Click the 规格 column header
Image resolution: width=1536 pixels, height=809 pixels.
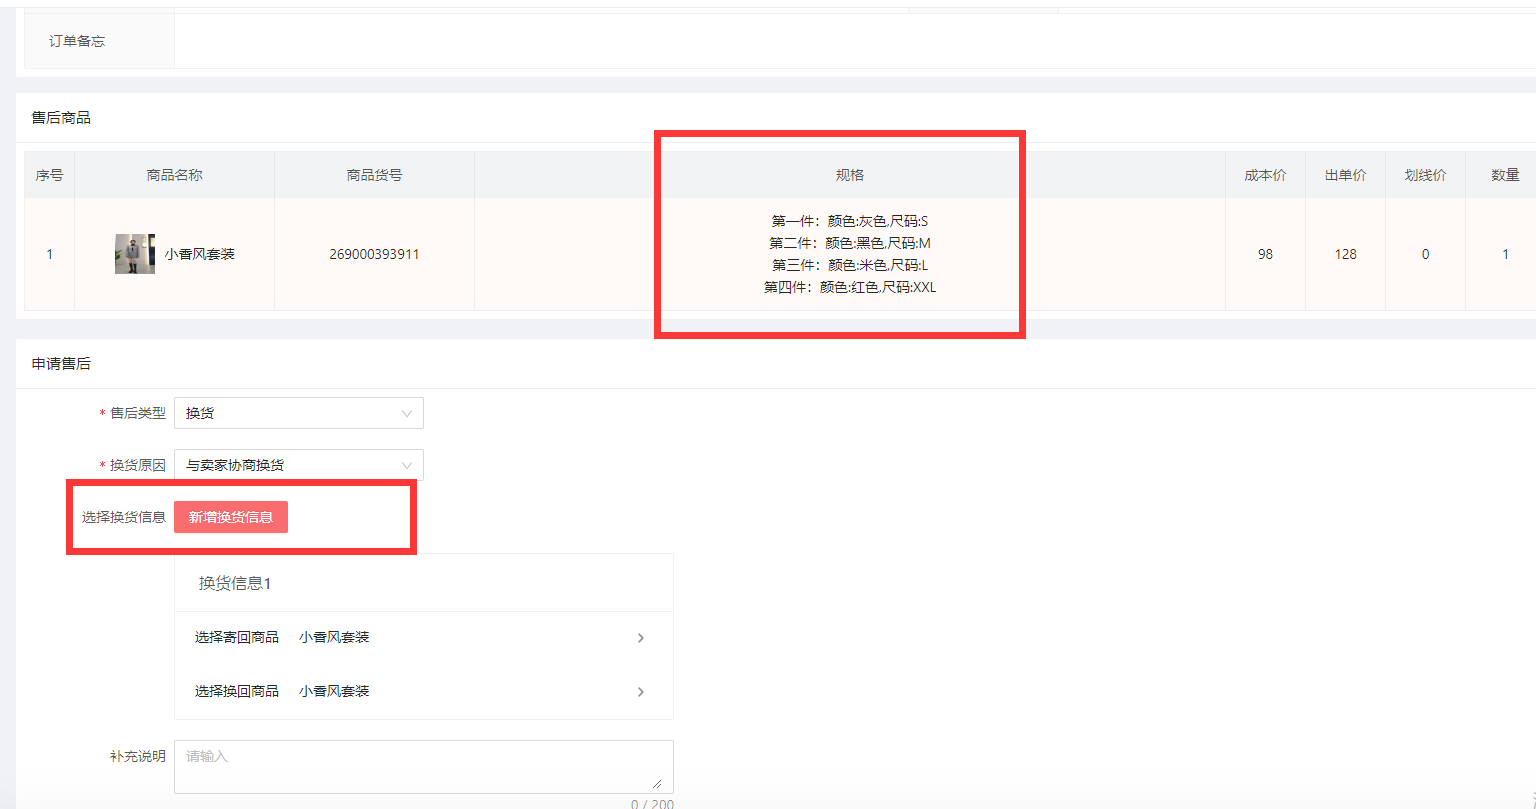(849, 175)
